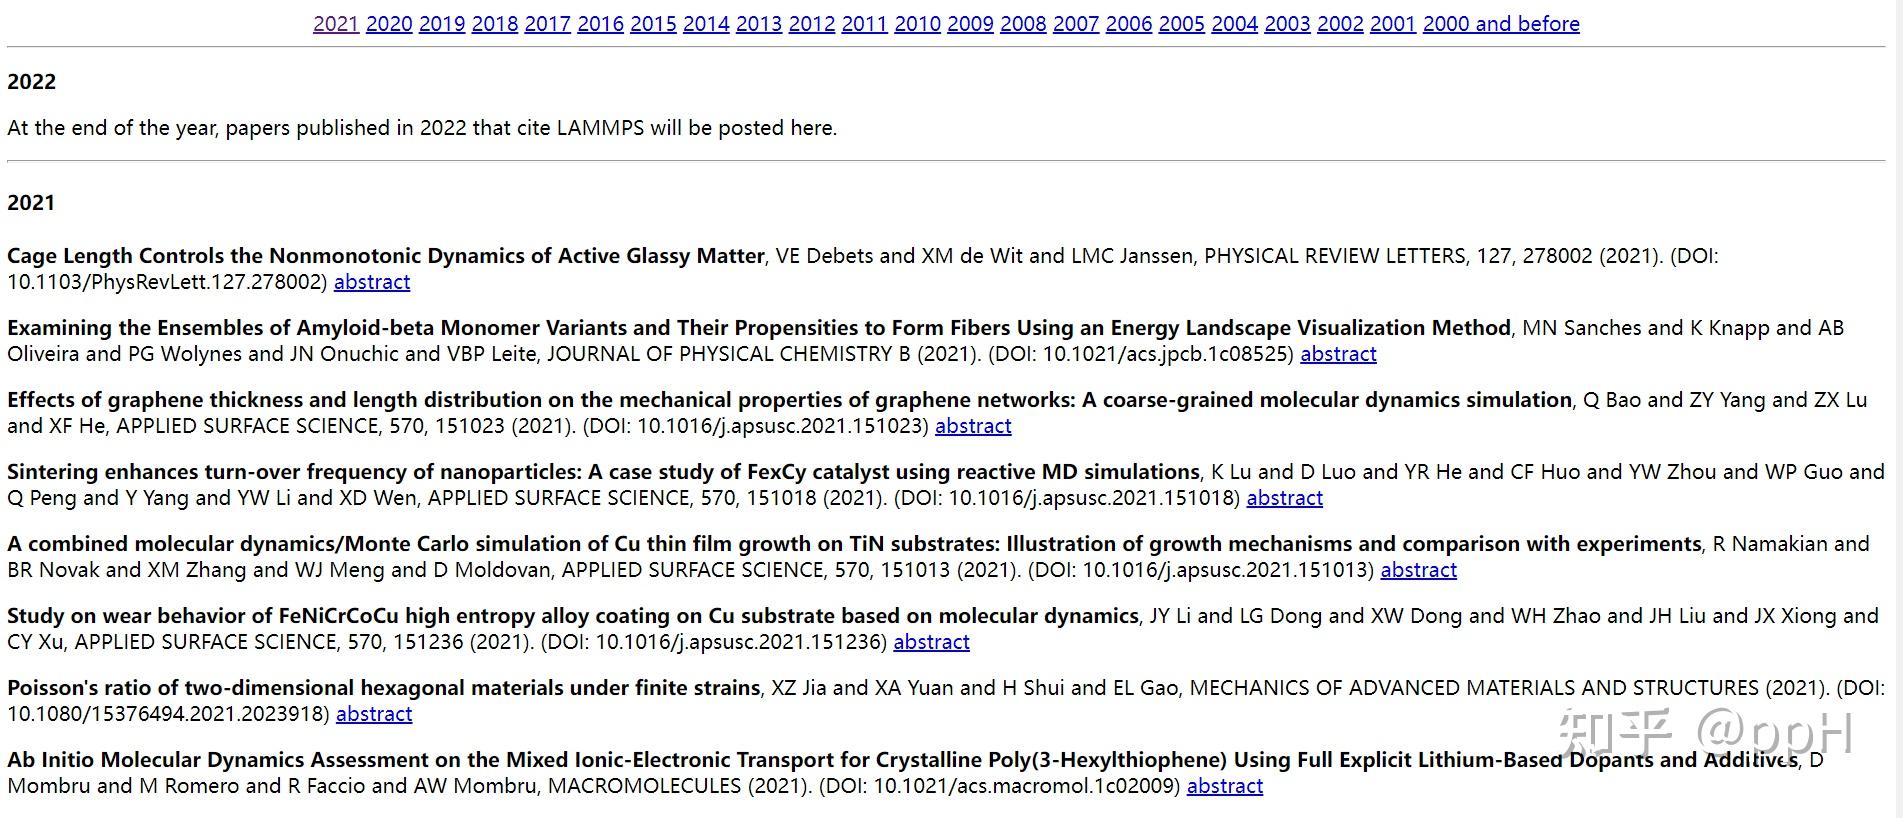The height and width of the screenshot is (818, 1903).
Task: Select the 2006 year link
Action: 1129,24
